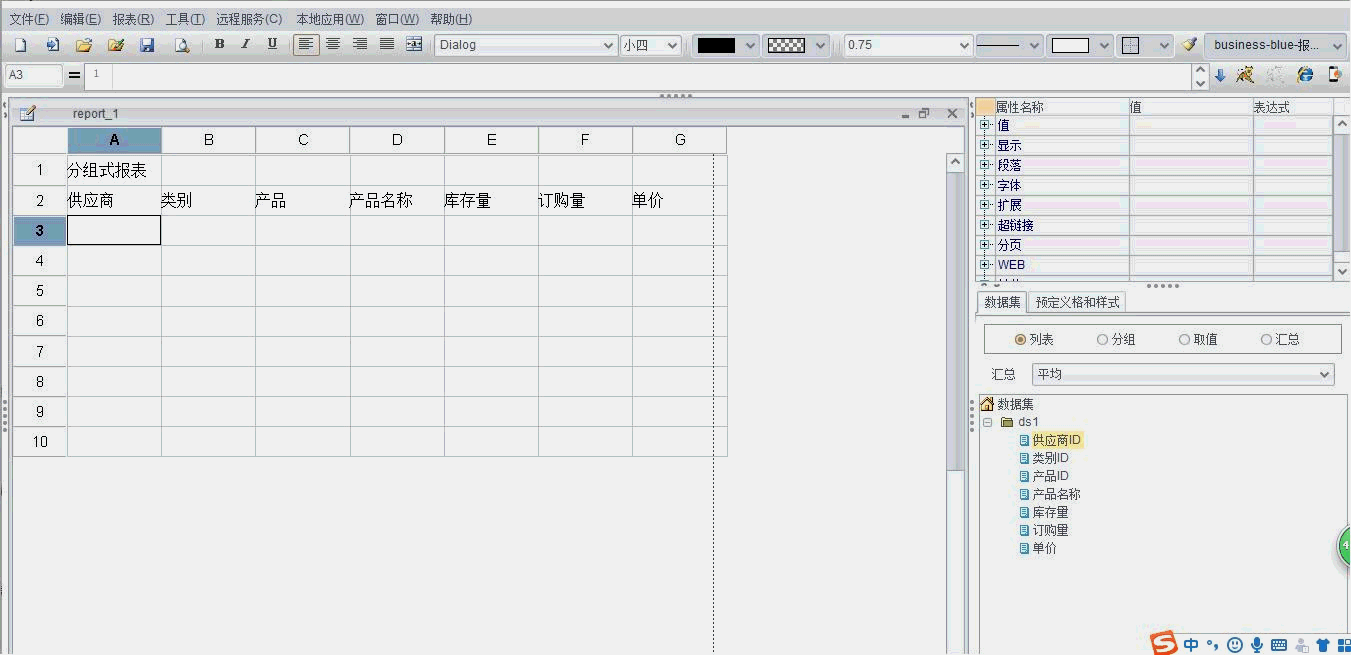Align cell text left
The width and height of the screenshot is (1351, 655).
click(x=306, y=44)
